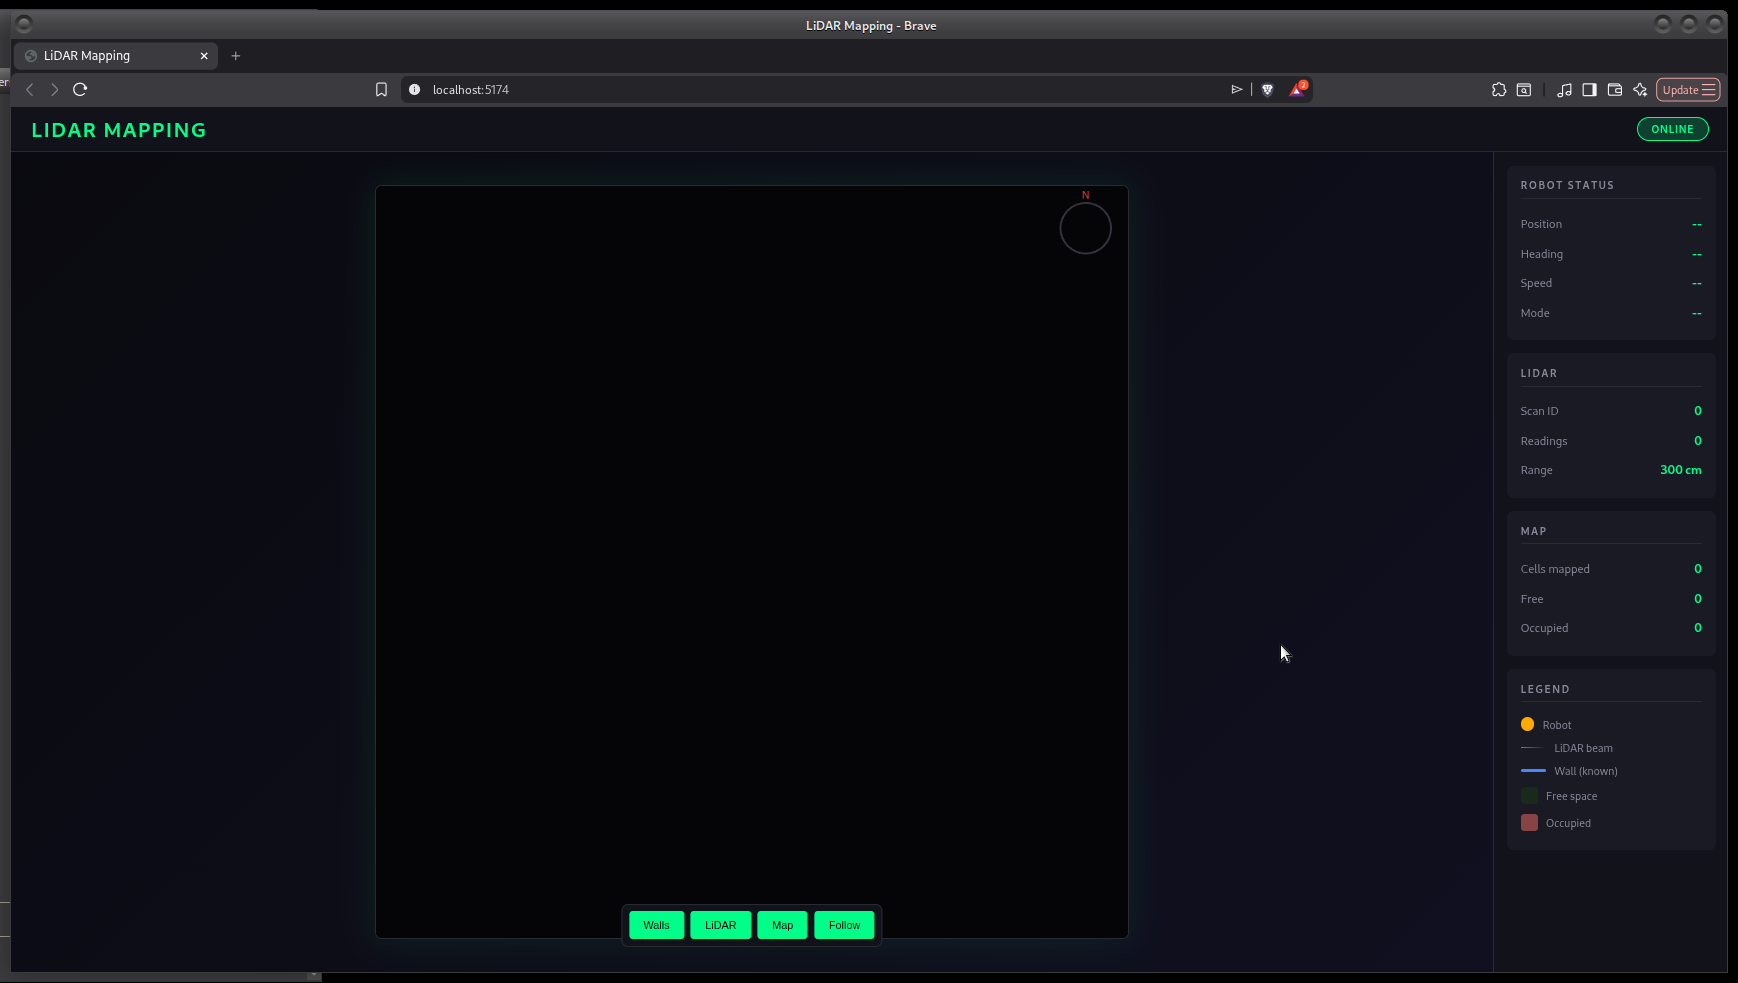Reload the LiDAR Mapping page
The image size is (1738, 983).
click(x=80, y=89)
